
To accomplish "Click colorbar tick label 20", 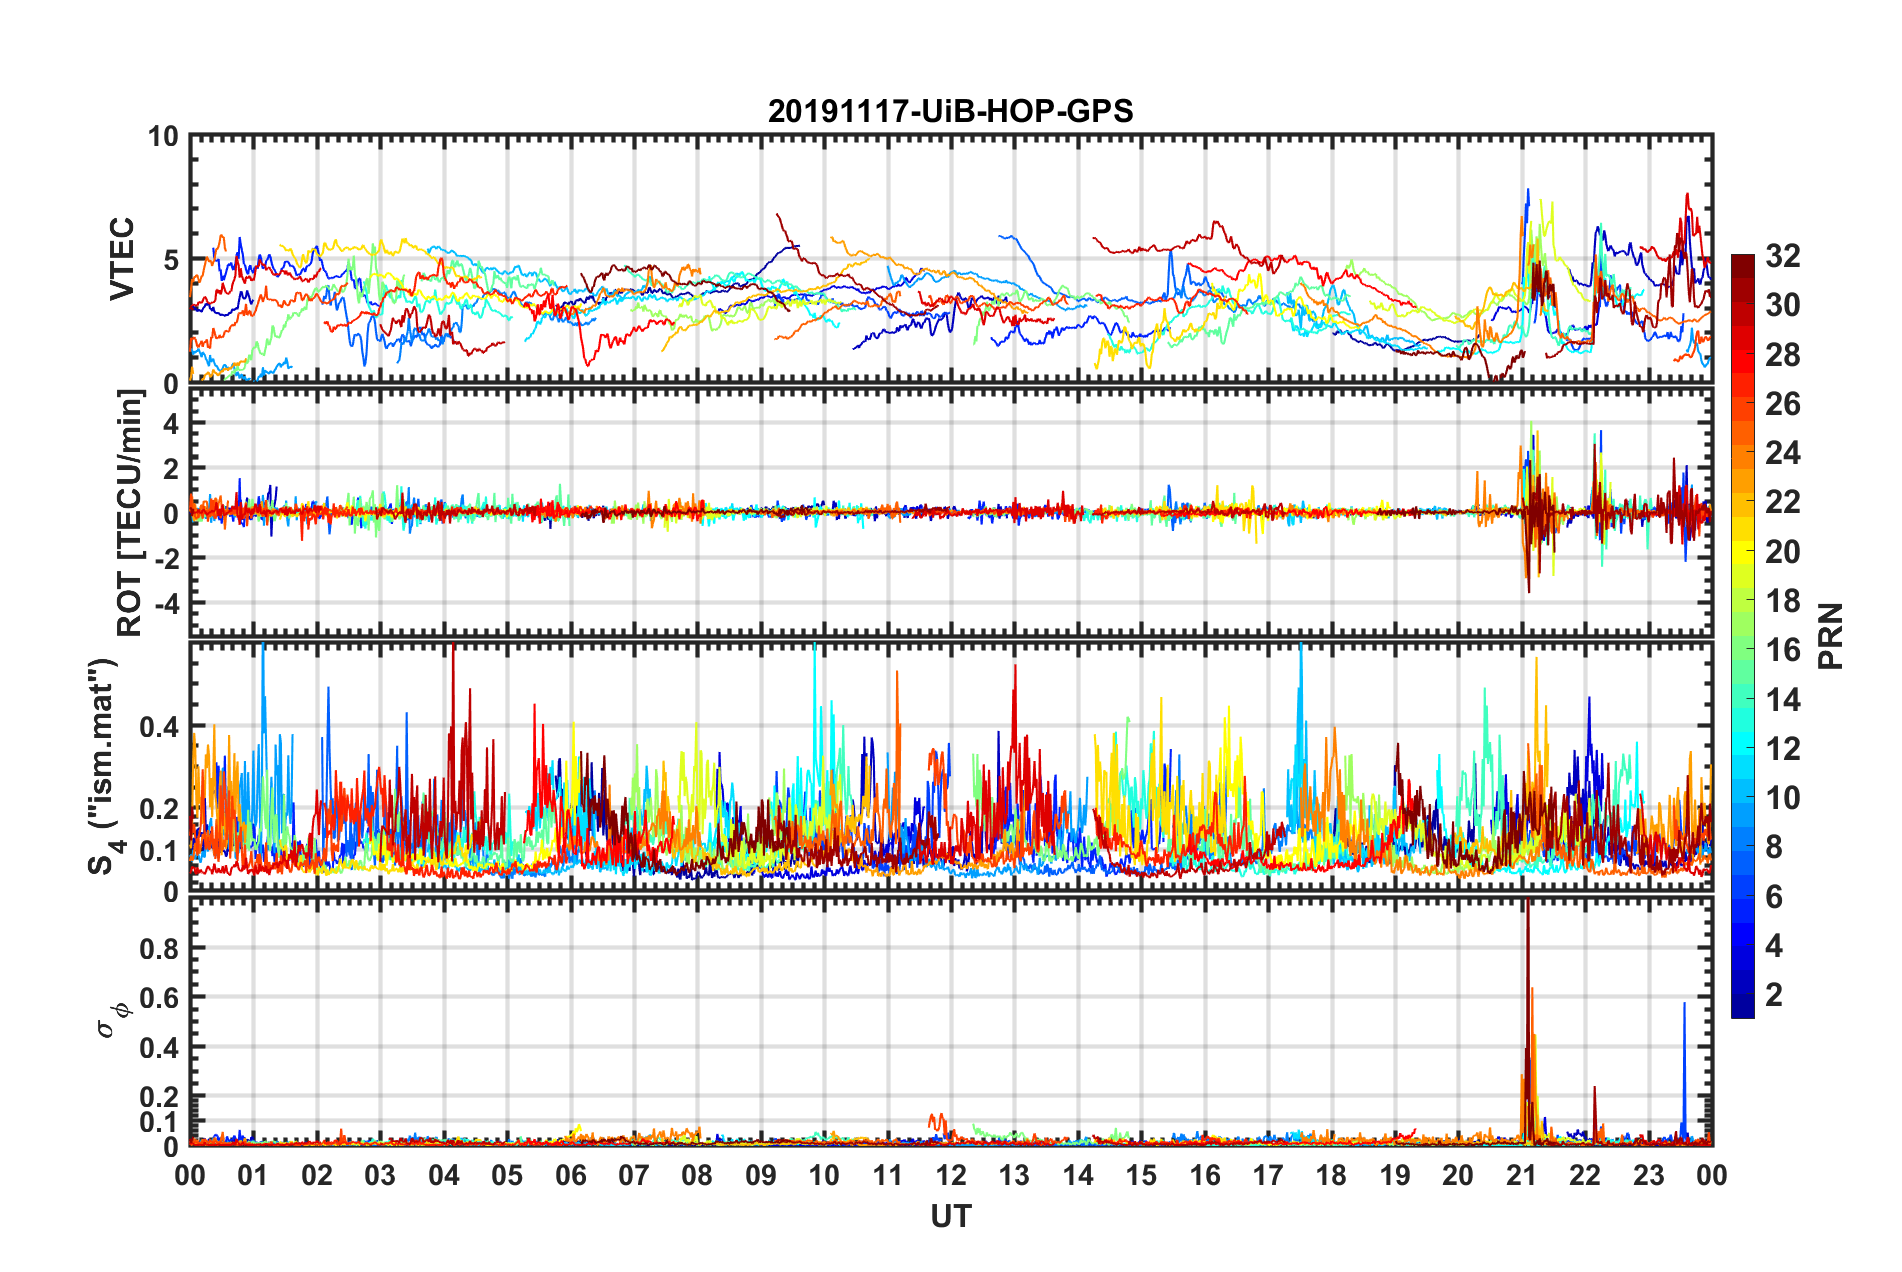I will click(x=1782, y=552).
